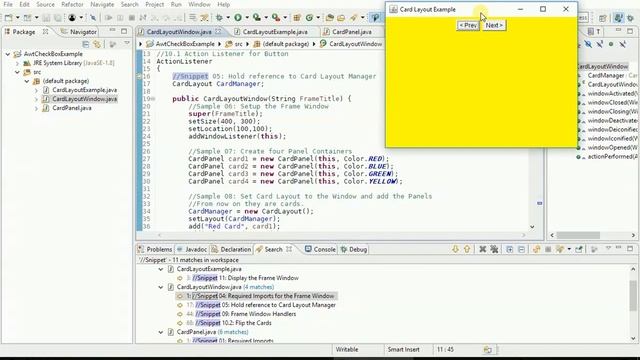Switch to CardPanel.java editor tab

tap(351, 31)
